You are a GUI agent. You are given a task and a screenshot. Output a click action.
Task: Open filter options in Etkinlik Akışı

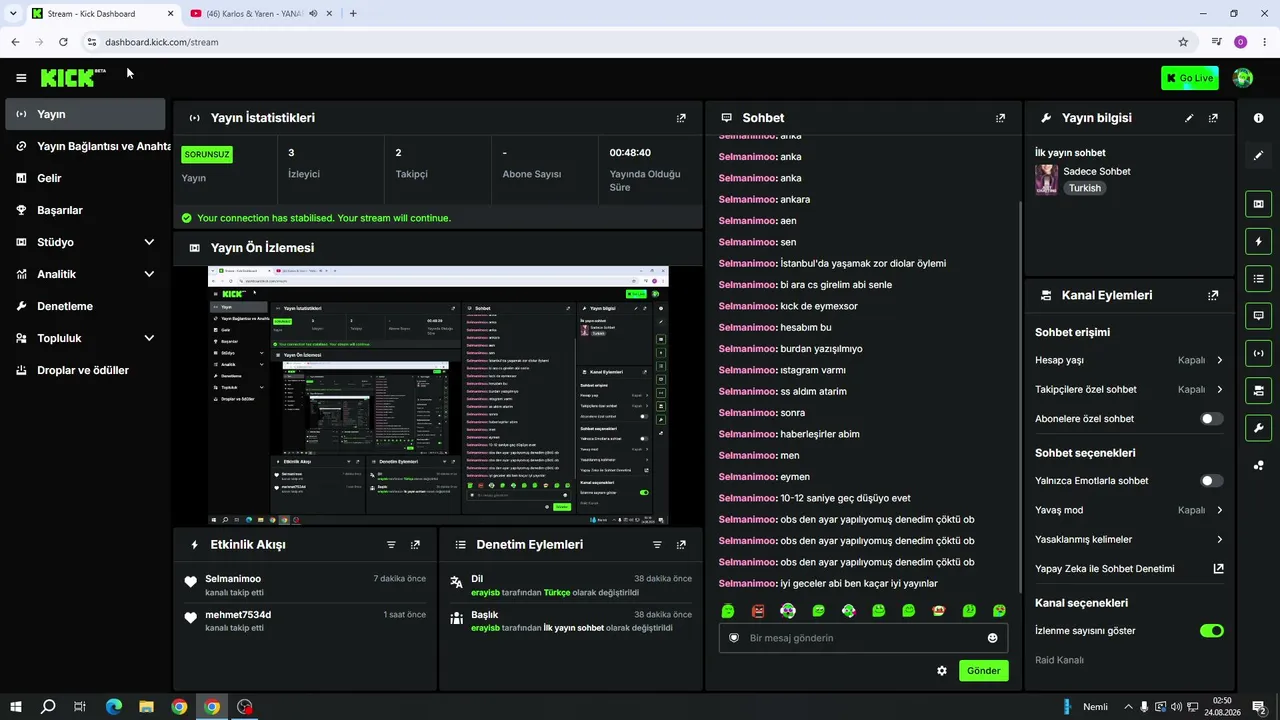[x=391, y=545]
